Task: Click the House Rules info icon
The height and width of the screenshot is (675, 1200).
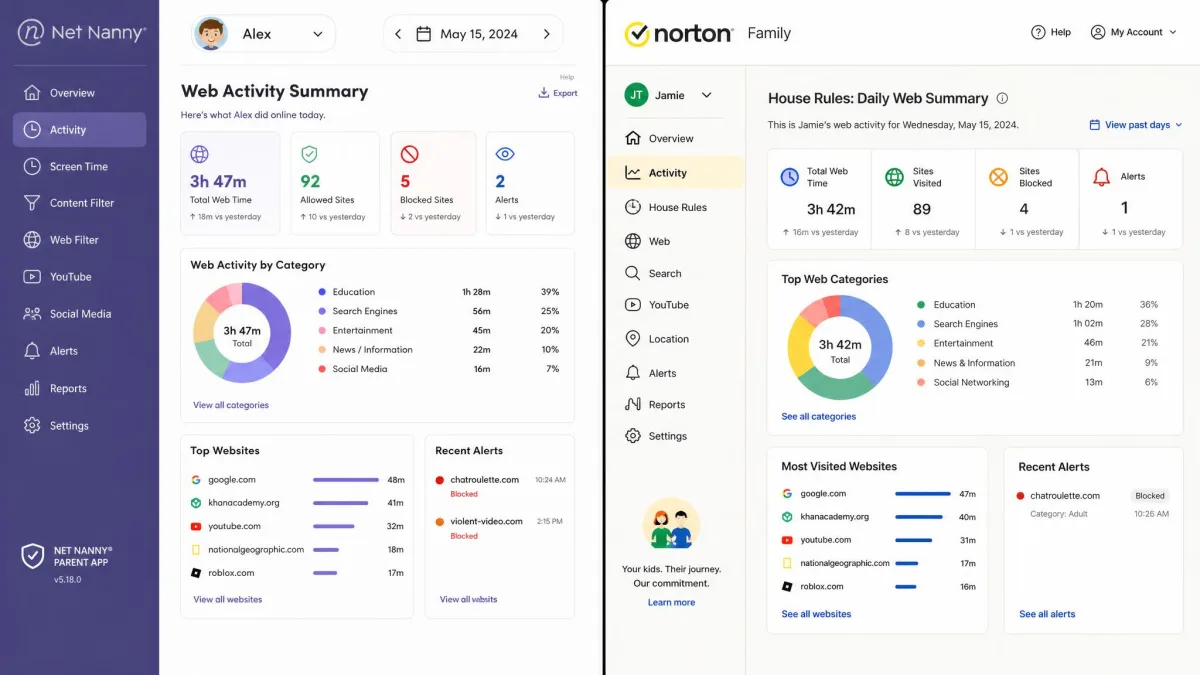Action: [1003, 98]
